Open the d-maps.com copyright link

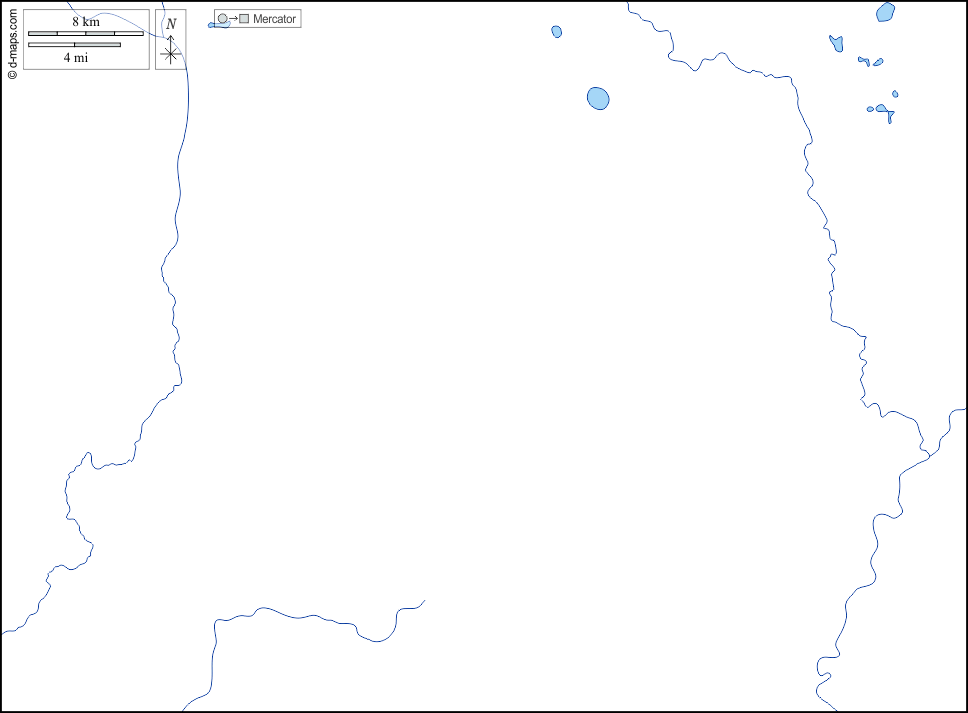coord(12,42)
